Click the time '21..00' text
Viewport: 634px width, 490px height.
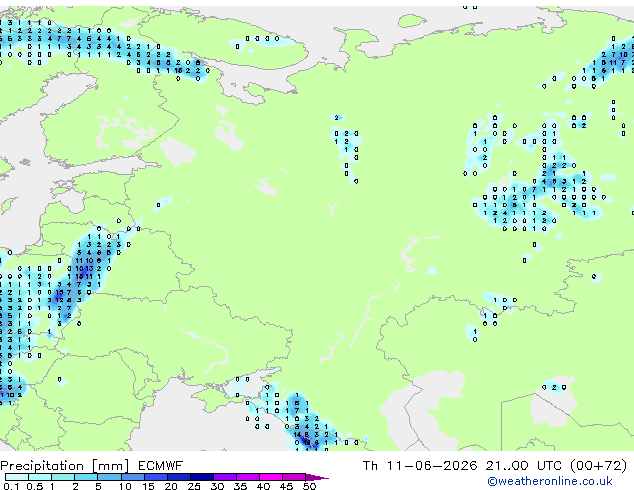(507, 466)
